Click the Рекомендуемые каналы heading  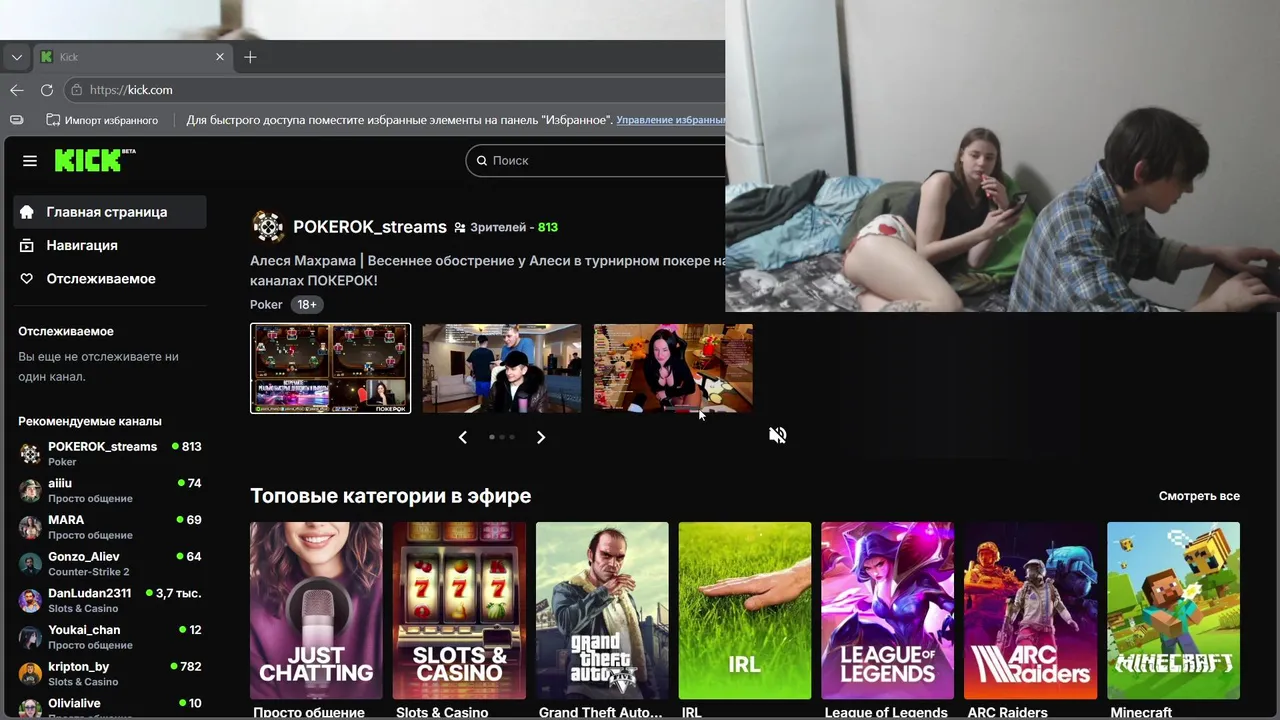(x=90, y=421)
